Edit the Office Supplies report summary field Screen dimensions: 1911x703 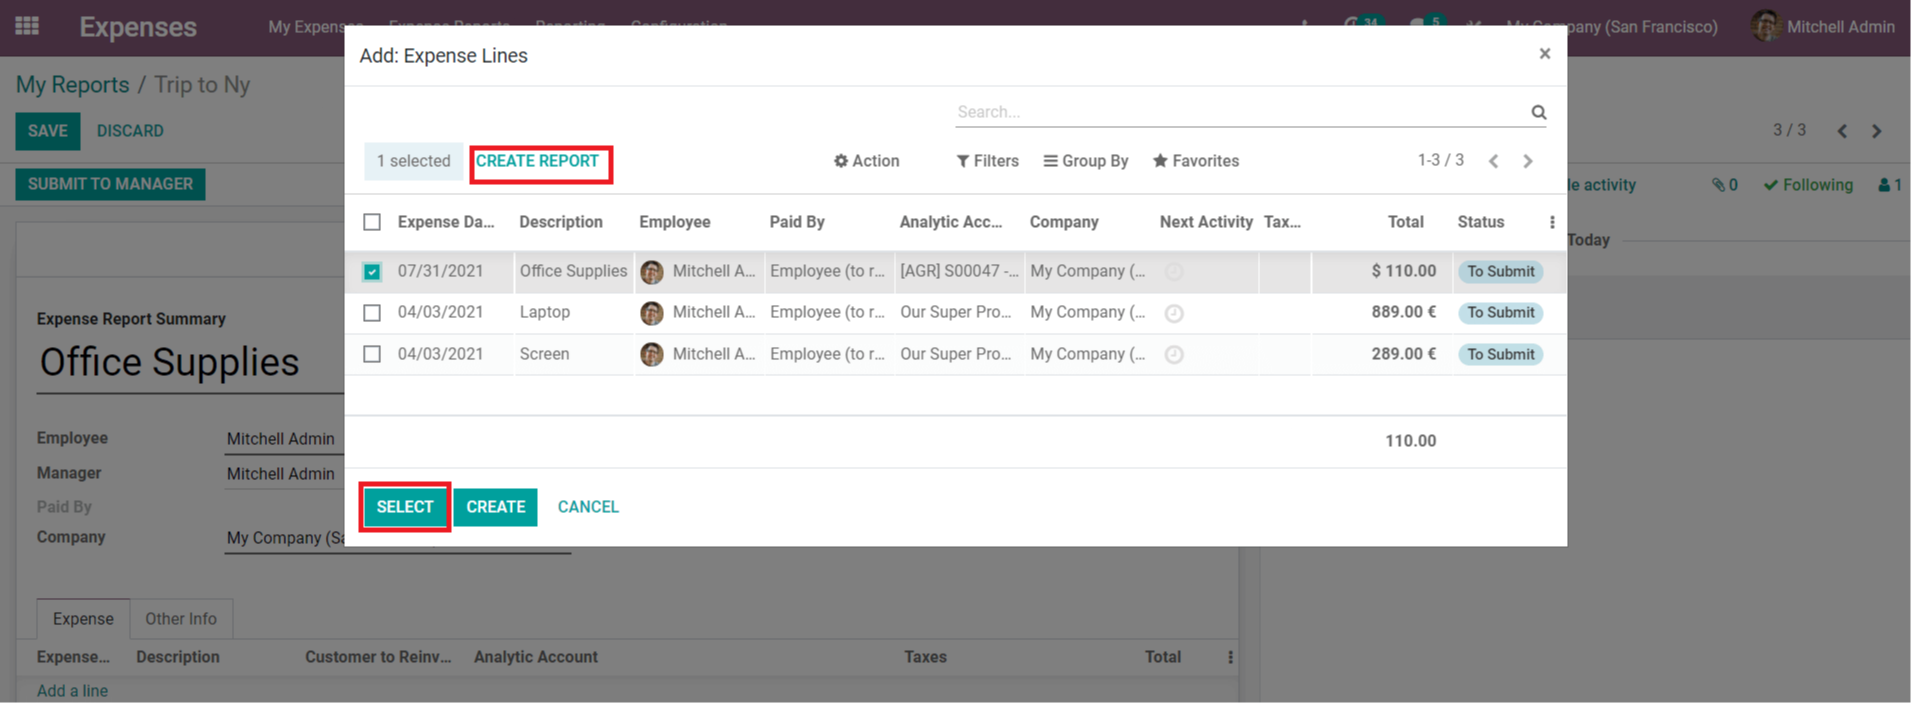190,363
